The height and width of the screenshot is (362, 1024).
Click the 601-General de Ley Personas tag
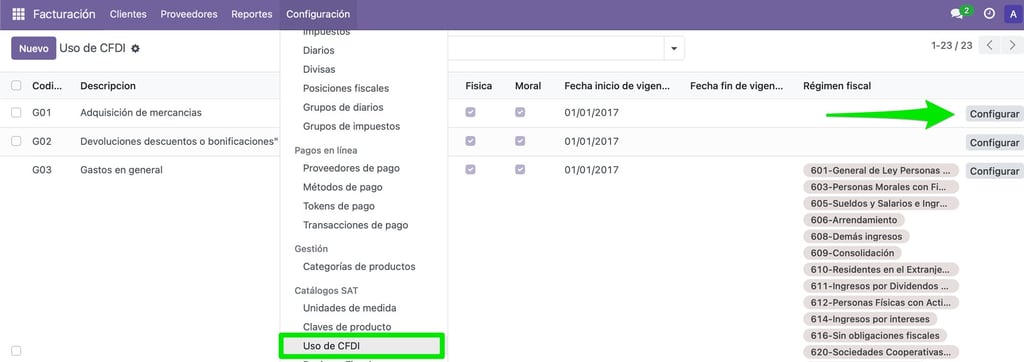tap(880, 170)
